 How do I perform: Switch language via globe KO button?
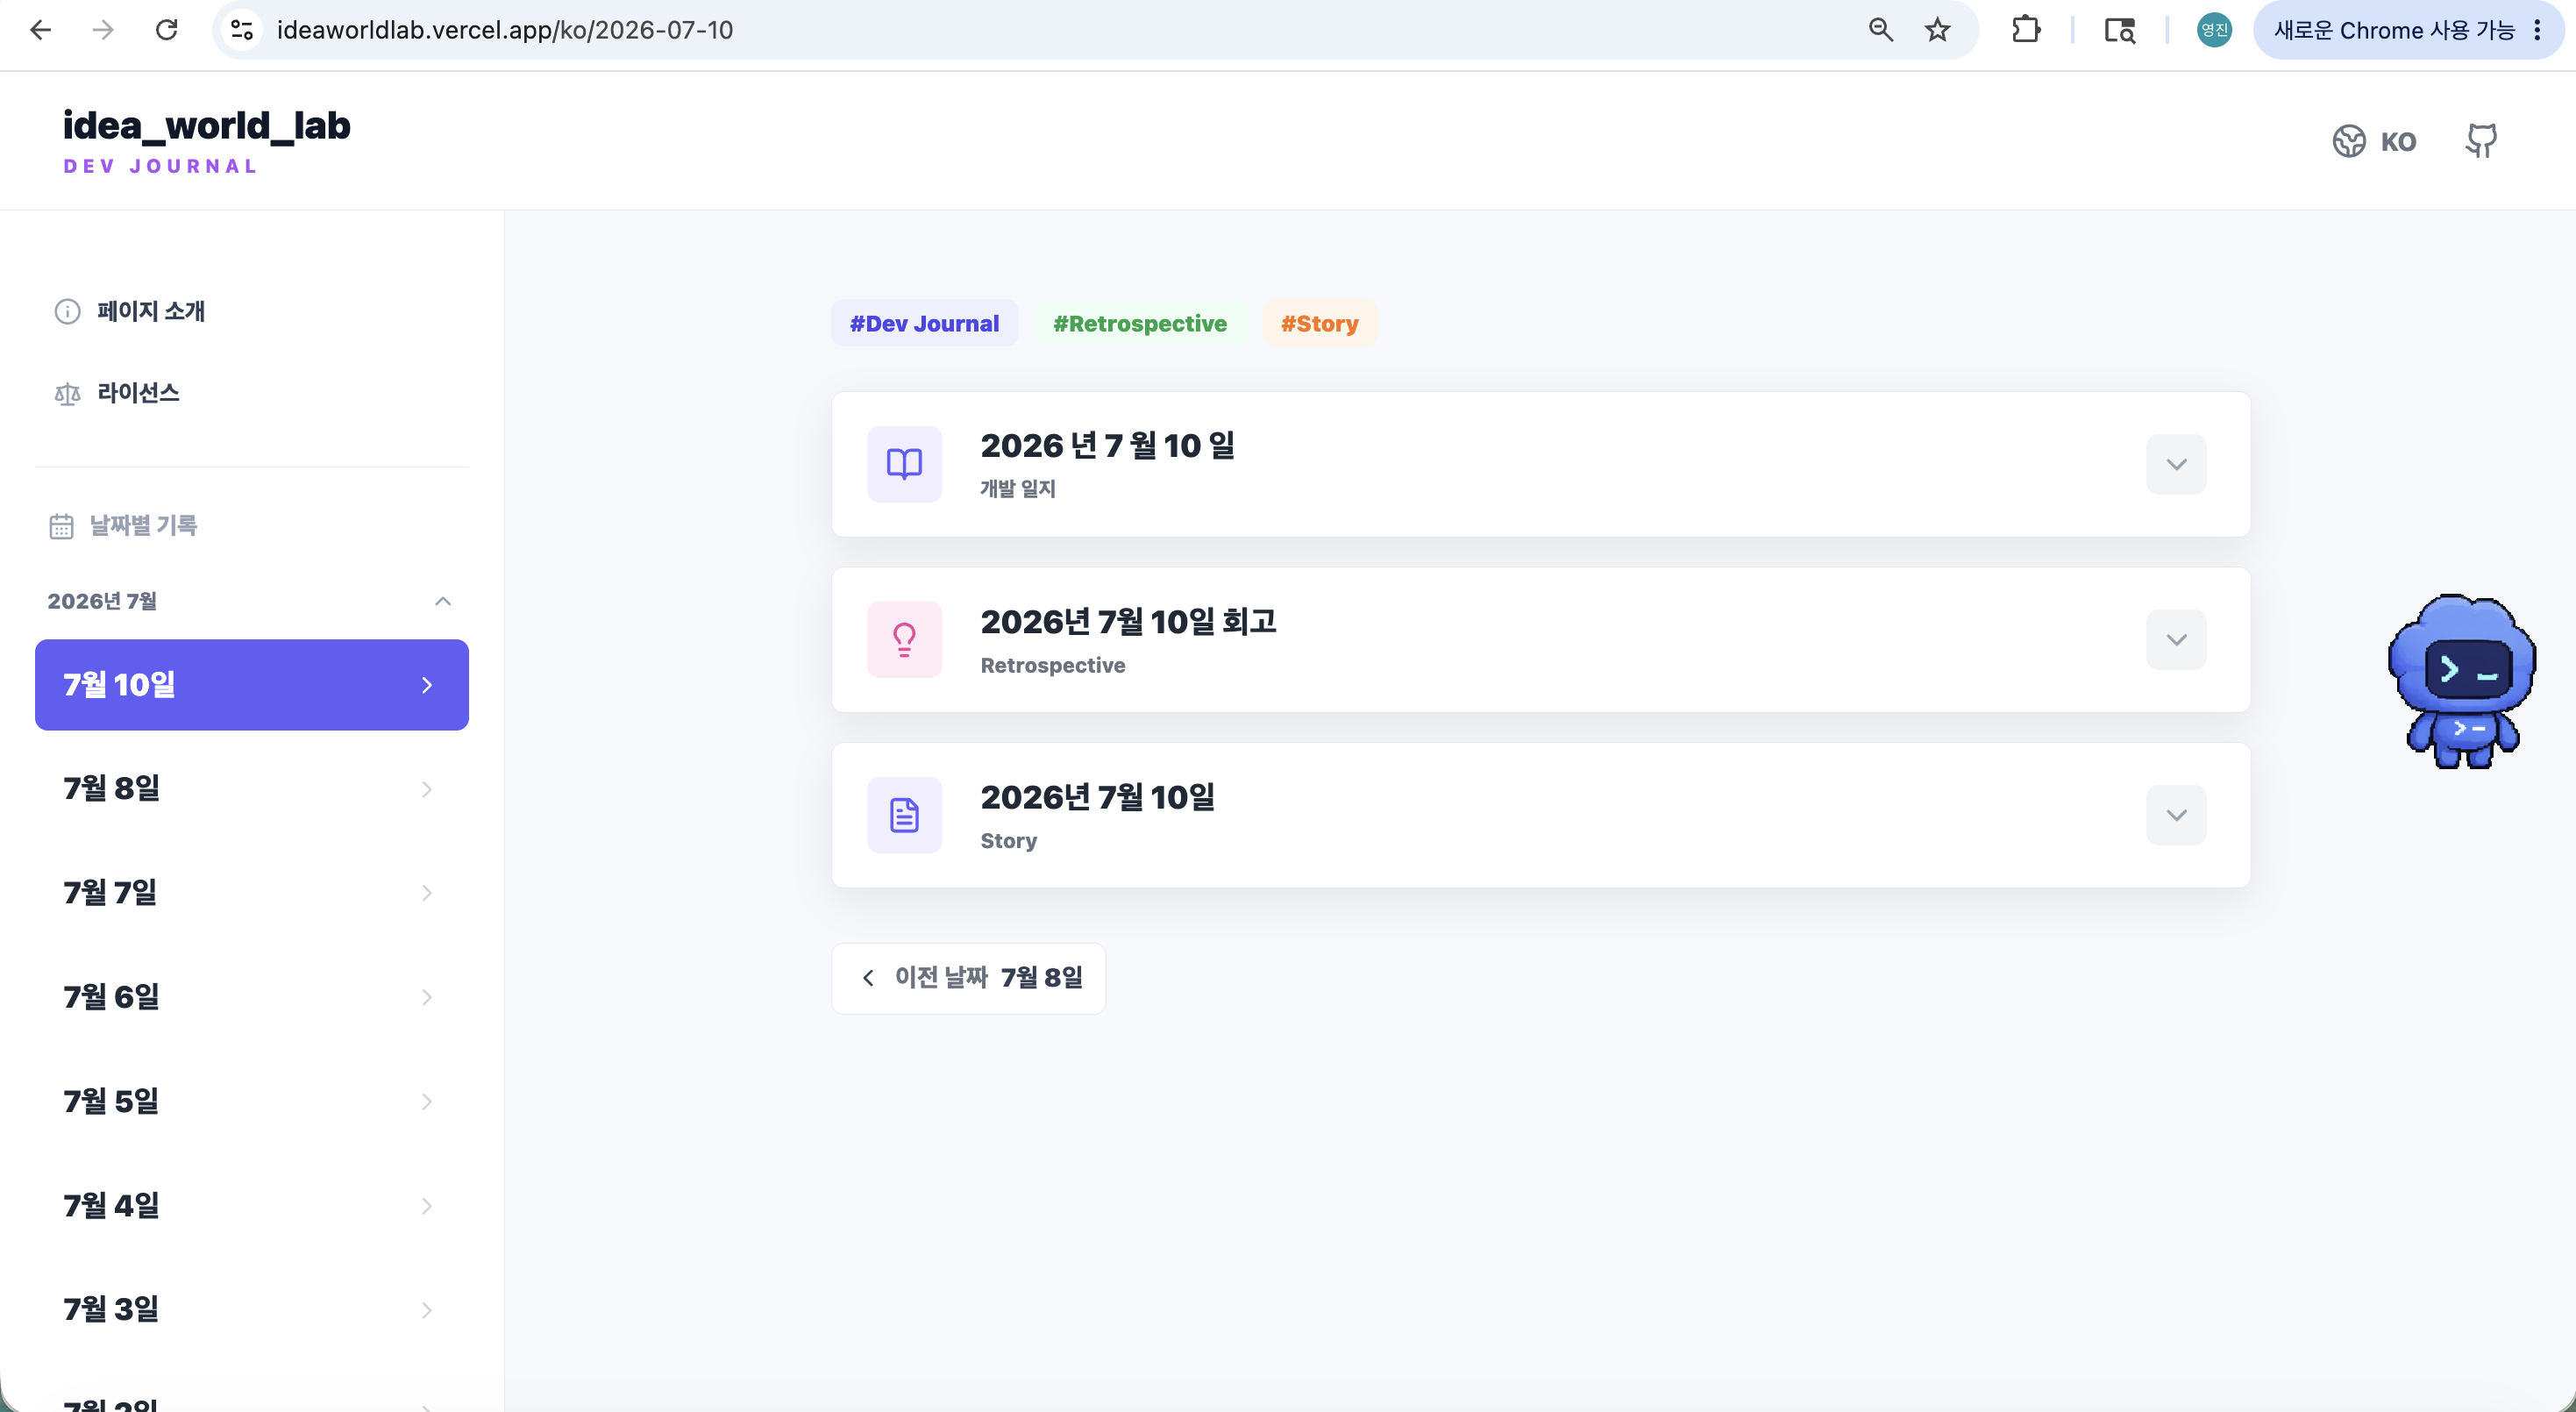[2375, 141]
